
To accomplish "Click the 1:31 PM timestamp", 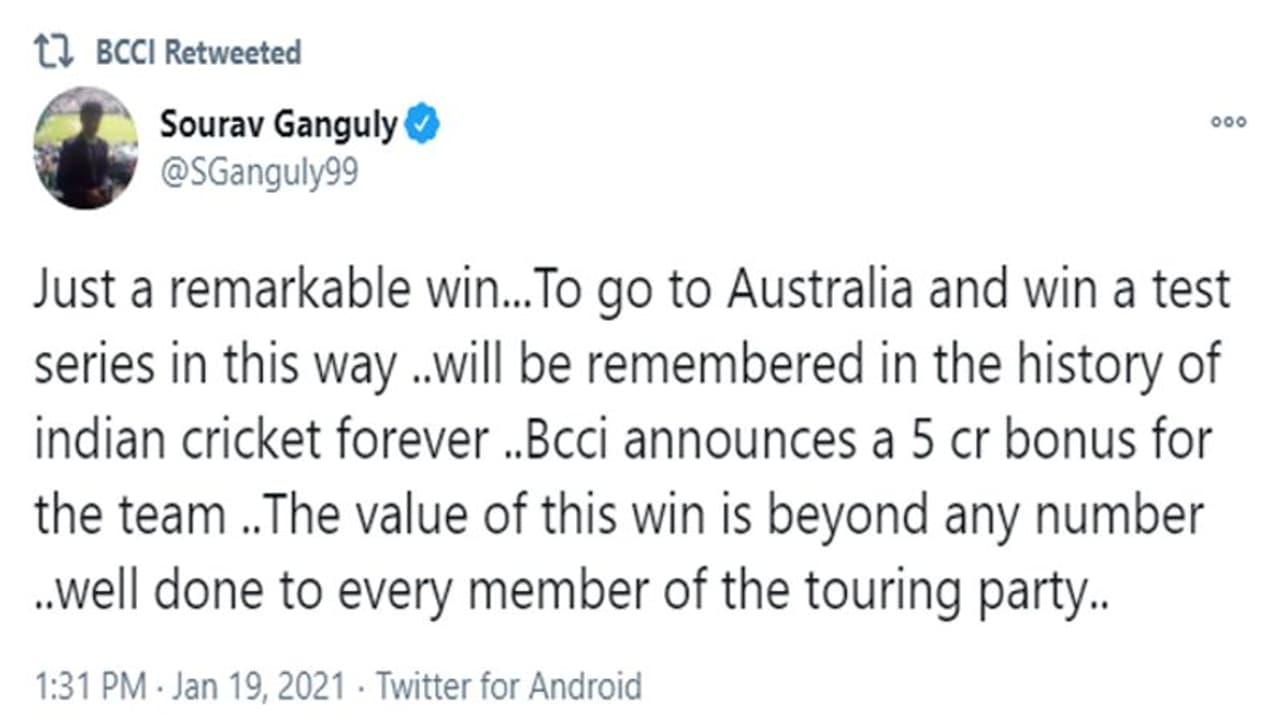I will 90,687.
